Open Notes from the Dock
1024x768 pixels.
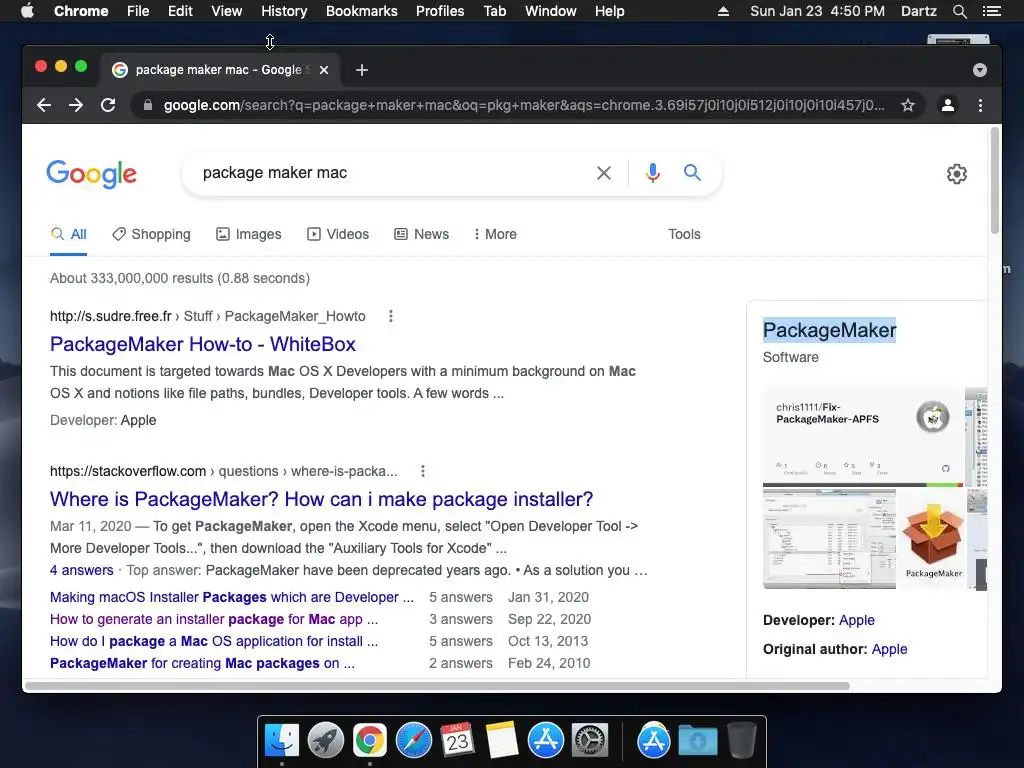502,741
